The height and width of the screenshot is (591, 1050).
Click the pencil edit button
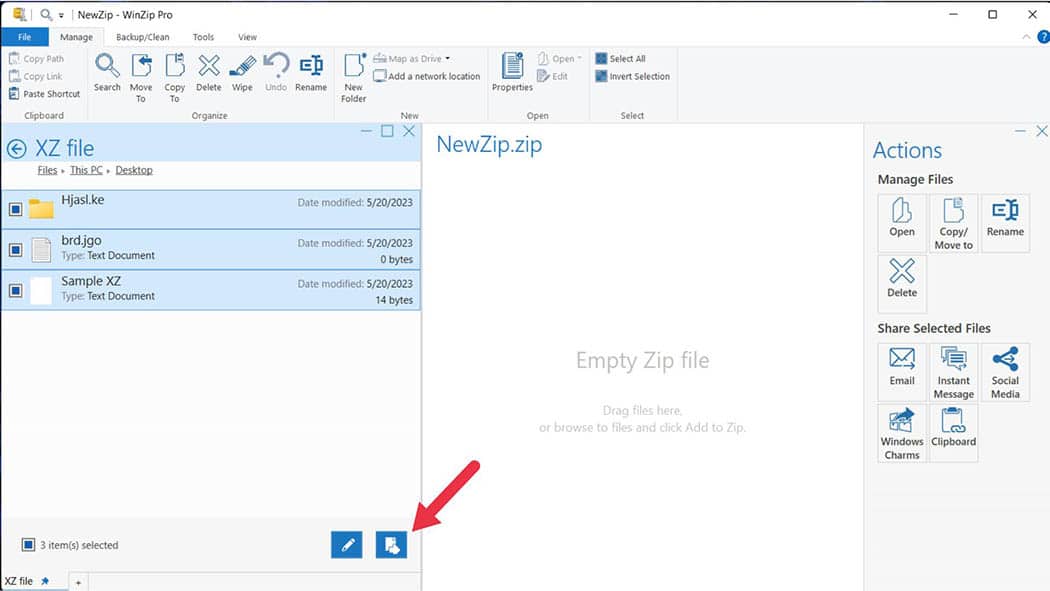click(347, 545)
